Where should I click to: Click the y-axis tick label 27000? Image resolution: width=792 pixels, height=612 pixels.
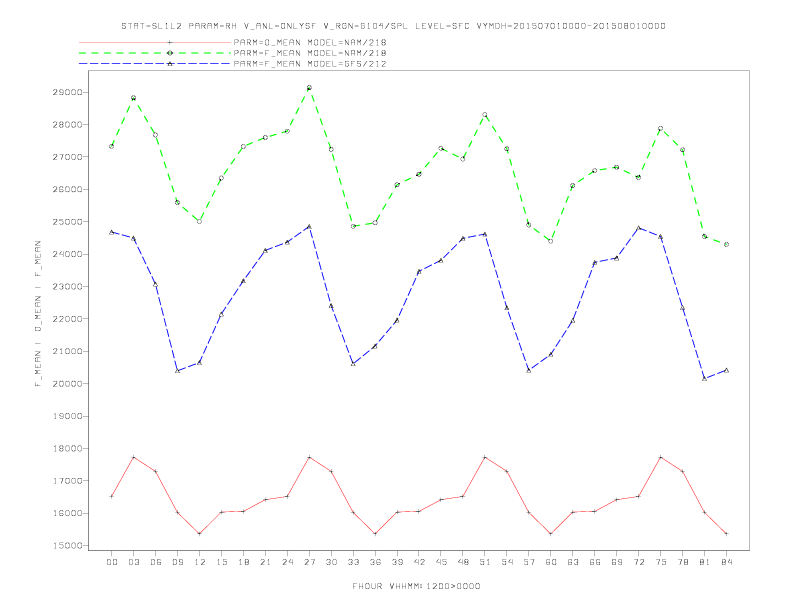[68, 157]
